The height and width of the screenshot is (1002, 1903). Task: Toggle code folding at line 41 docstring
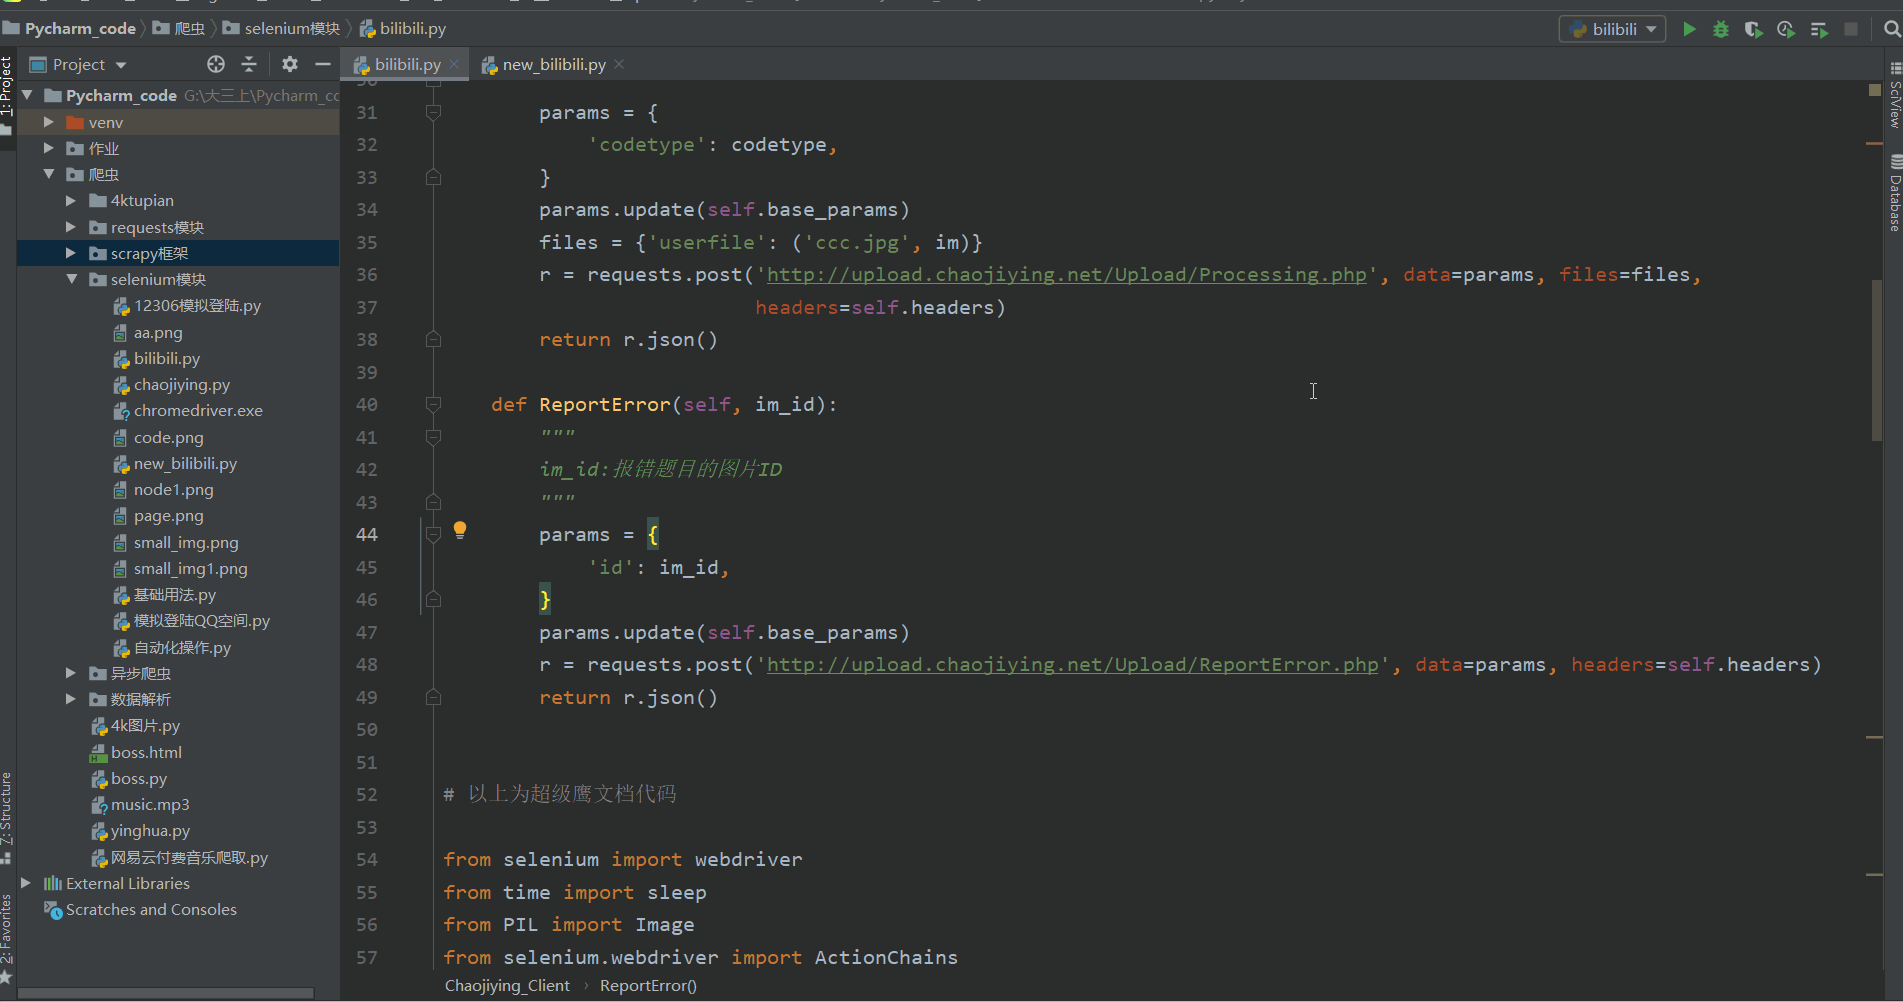coord(433,437)
